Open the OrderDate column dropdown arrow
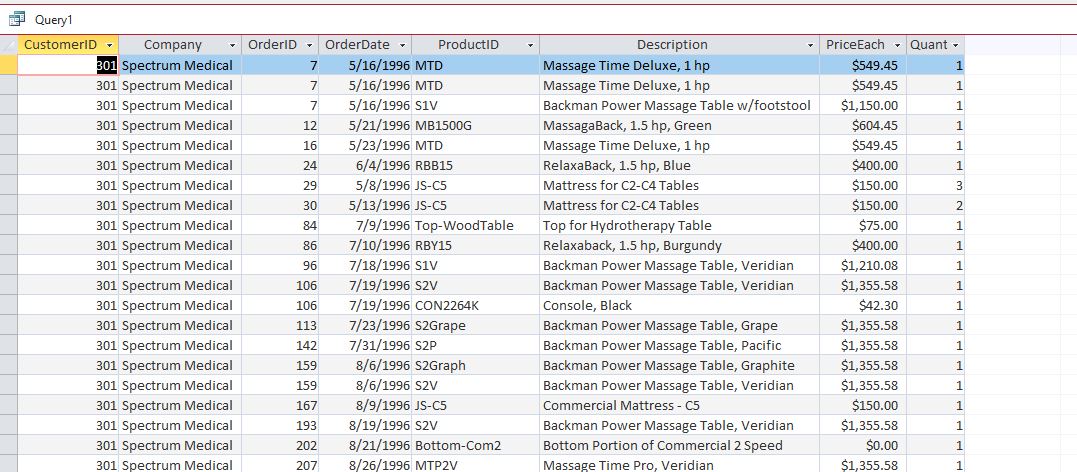Image resolution: width=1077 pixels, height=472 pixels. [x=402, y=45]
